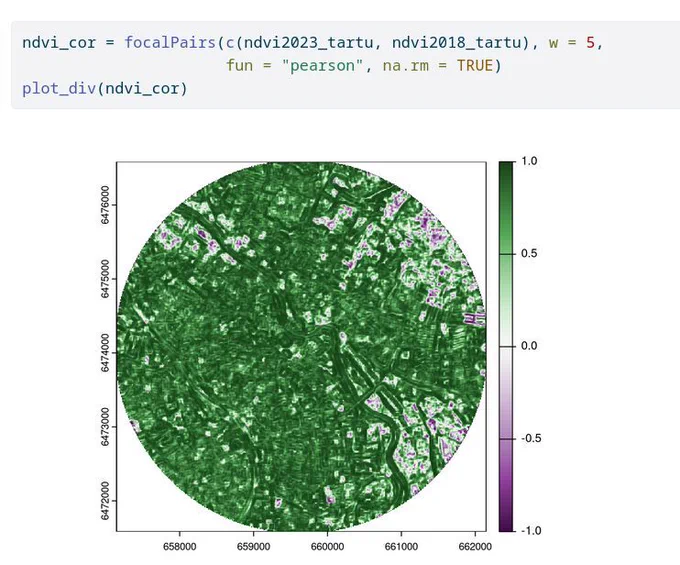Viewport: 680px width, 565px height.
Task: Select the ndvi2018_tartu argument in code
Action: coord(457,43)
